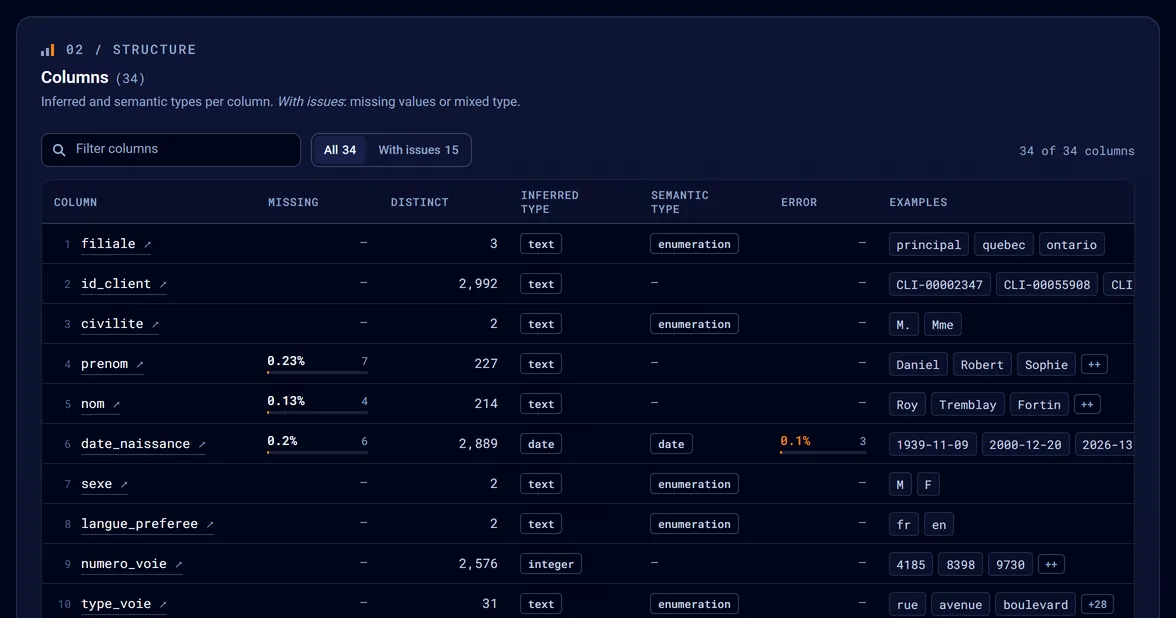
Task: Click the fr example chip
Action: pos(903,524)
